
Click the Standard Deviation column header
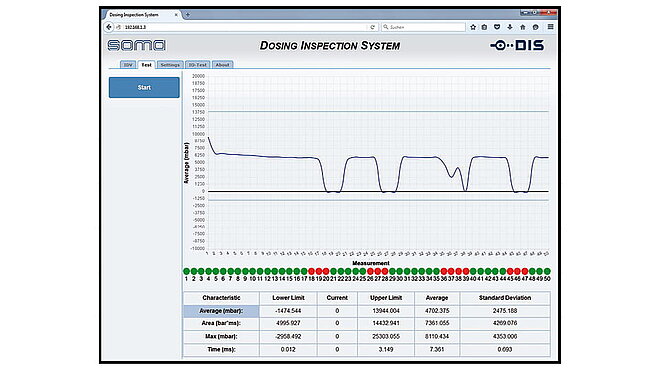(505, 298)
